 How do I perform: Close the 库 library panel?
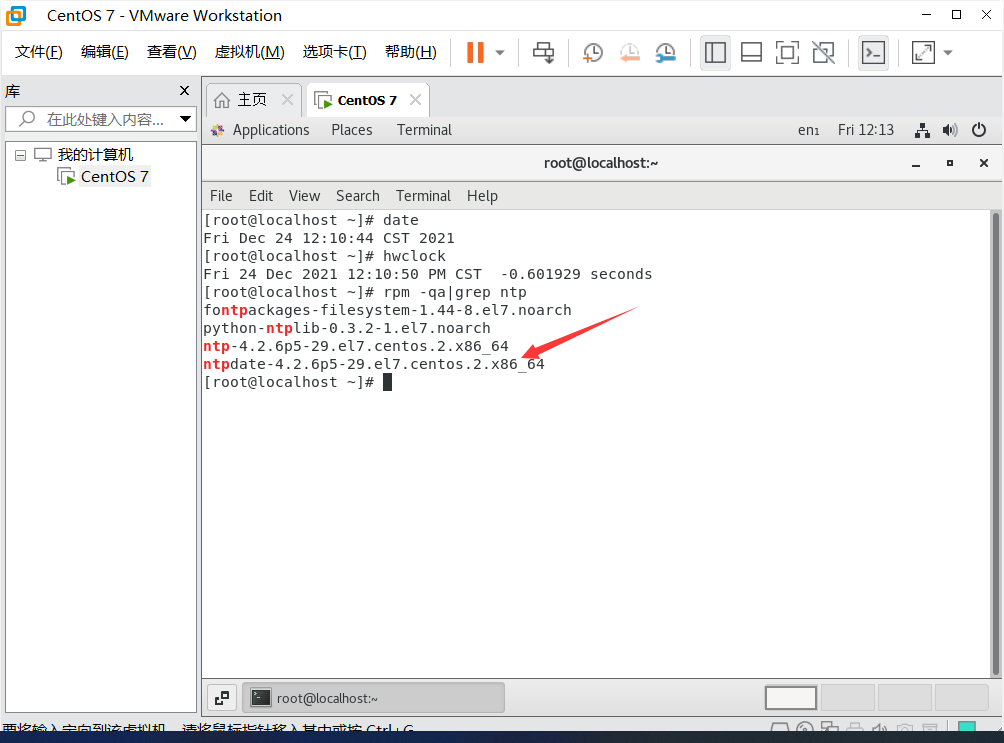click(x=184, y=91)
